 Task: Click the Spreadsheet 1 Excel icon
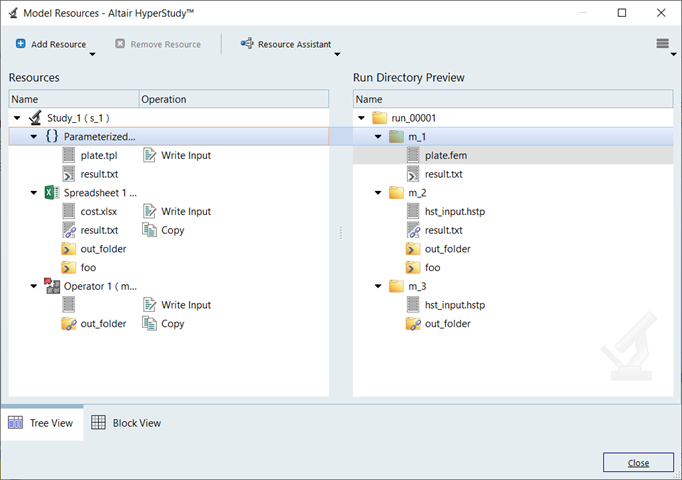click(50, 192)
